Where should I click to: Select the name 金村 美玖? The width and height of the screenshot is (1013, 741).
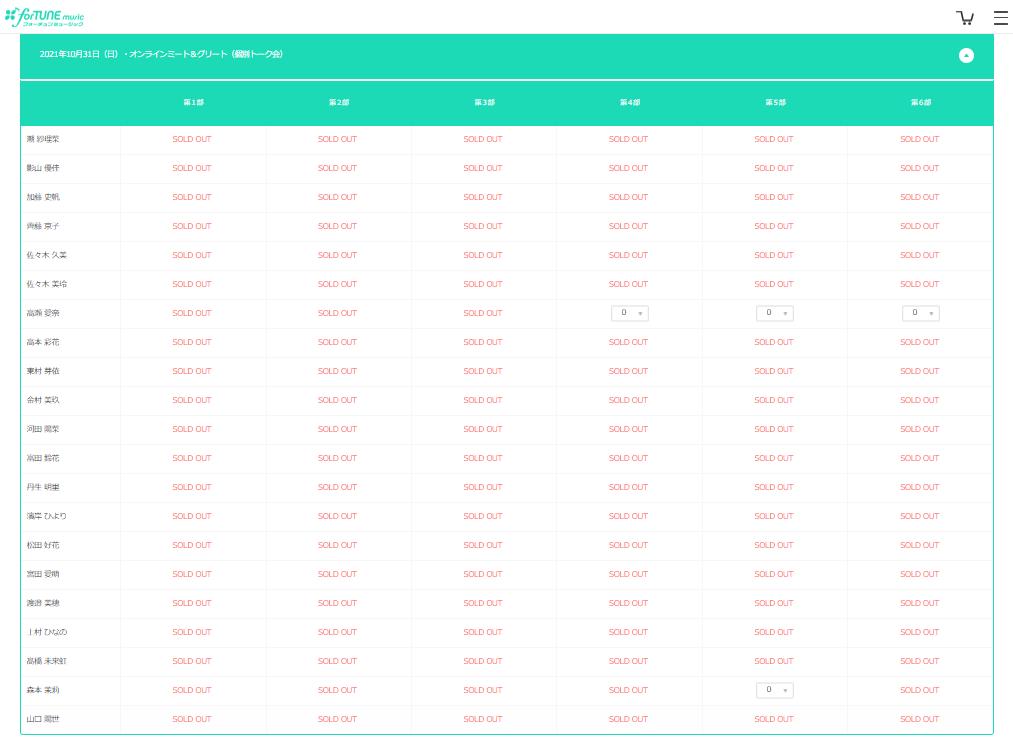(x=43, y=401)
